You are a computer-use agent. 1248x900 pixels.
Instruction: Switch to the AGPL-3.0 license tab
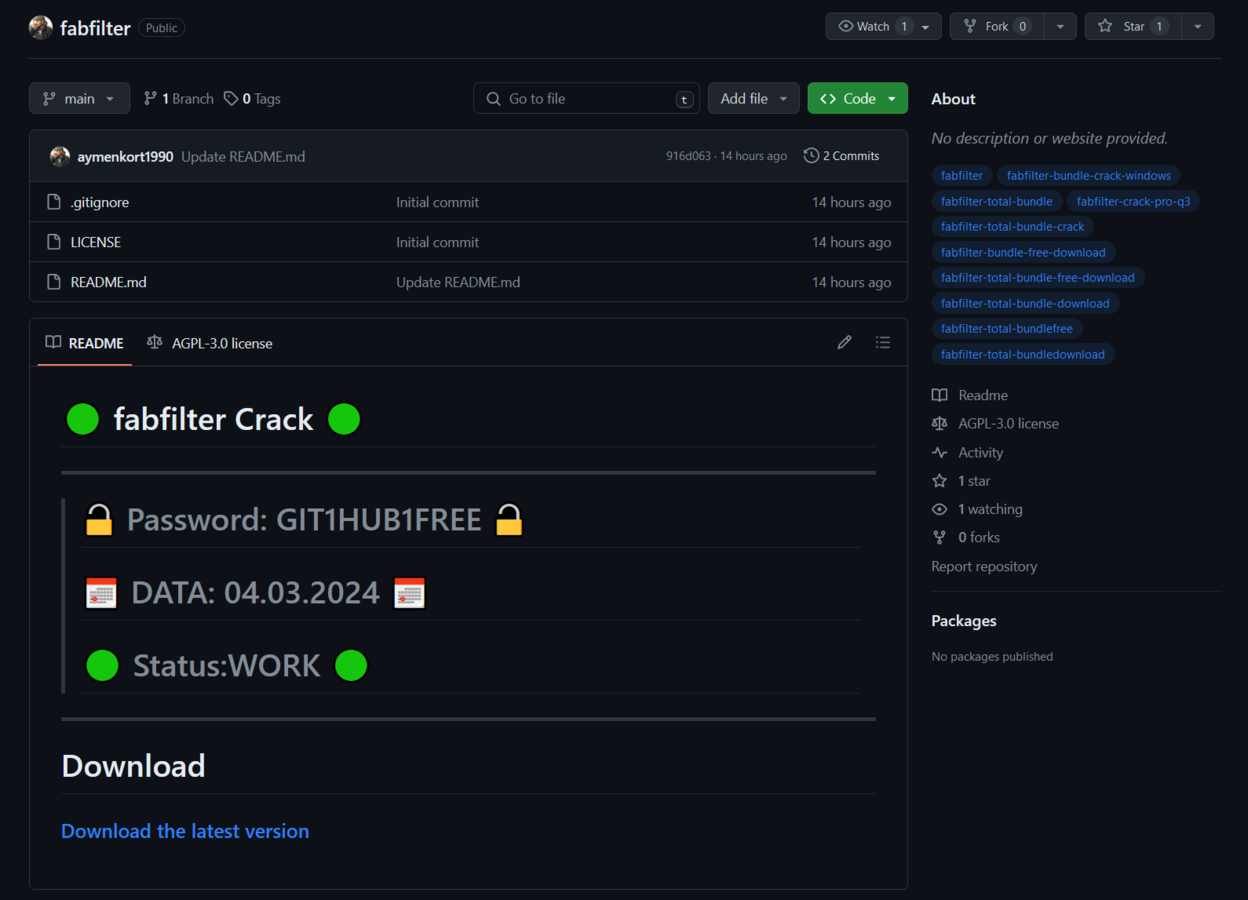pos(209,342)
